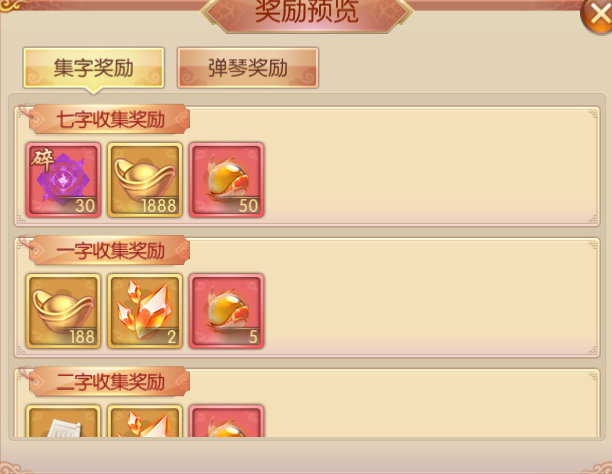Click the 七字收集奖励 section header
The height and width of the screenshot is (474, 612).
tap(110, 119)
